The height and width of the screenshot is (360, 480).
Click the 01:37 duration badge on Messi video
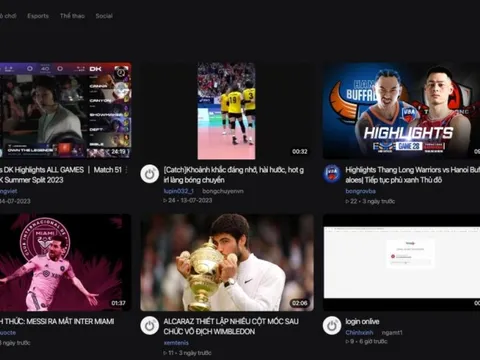click(118, 303)
